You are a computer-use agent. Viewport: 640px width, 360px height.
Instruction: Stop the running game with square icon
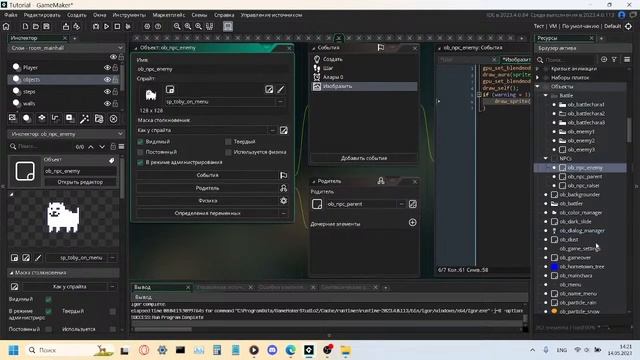point(117,27)
